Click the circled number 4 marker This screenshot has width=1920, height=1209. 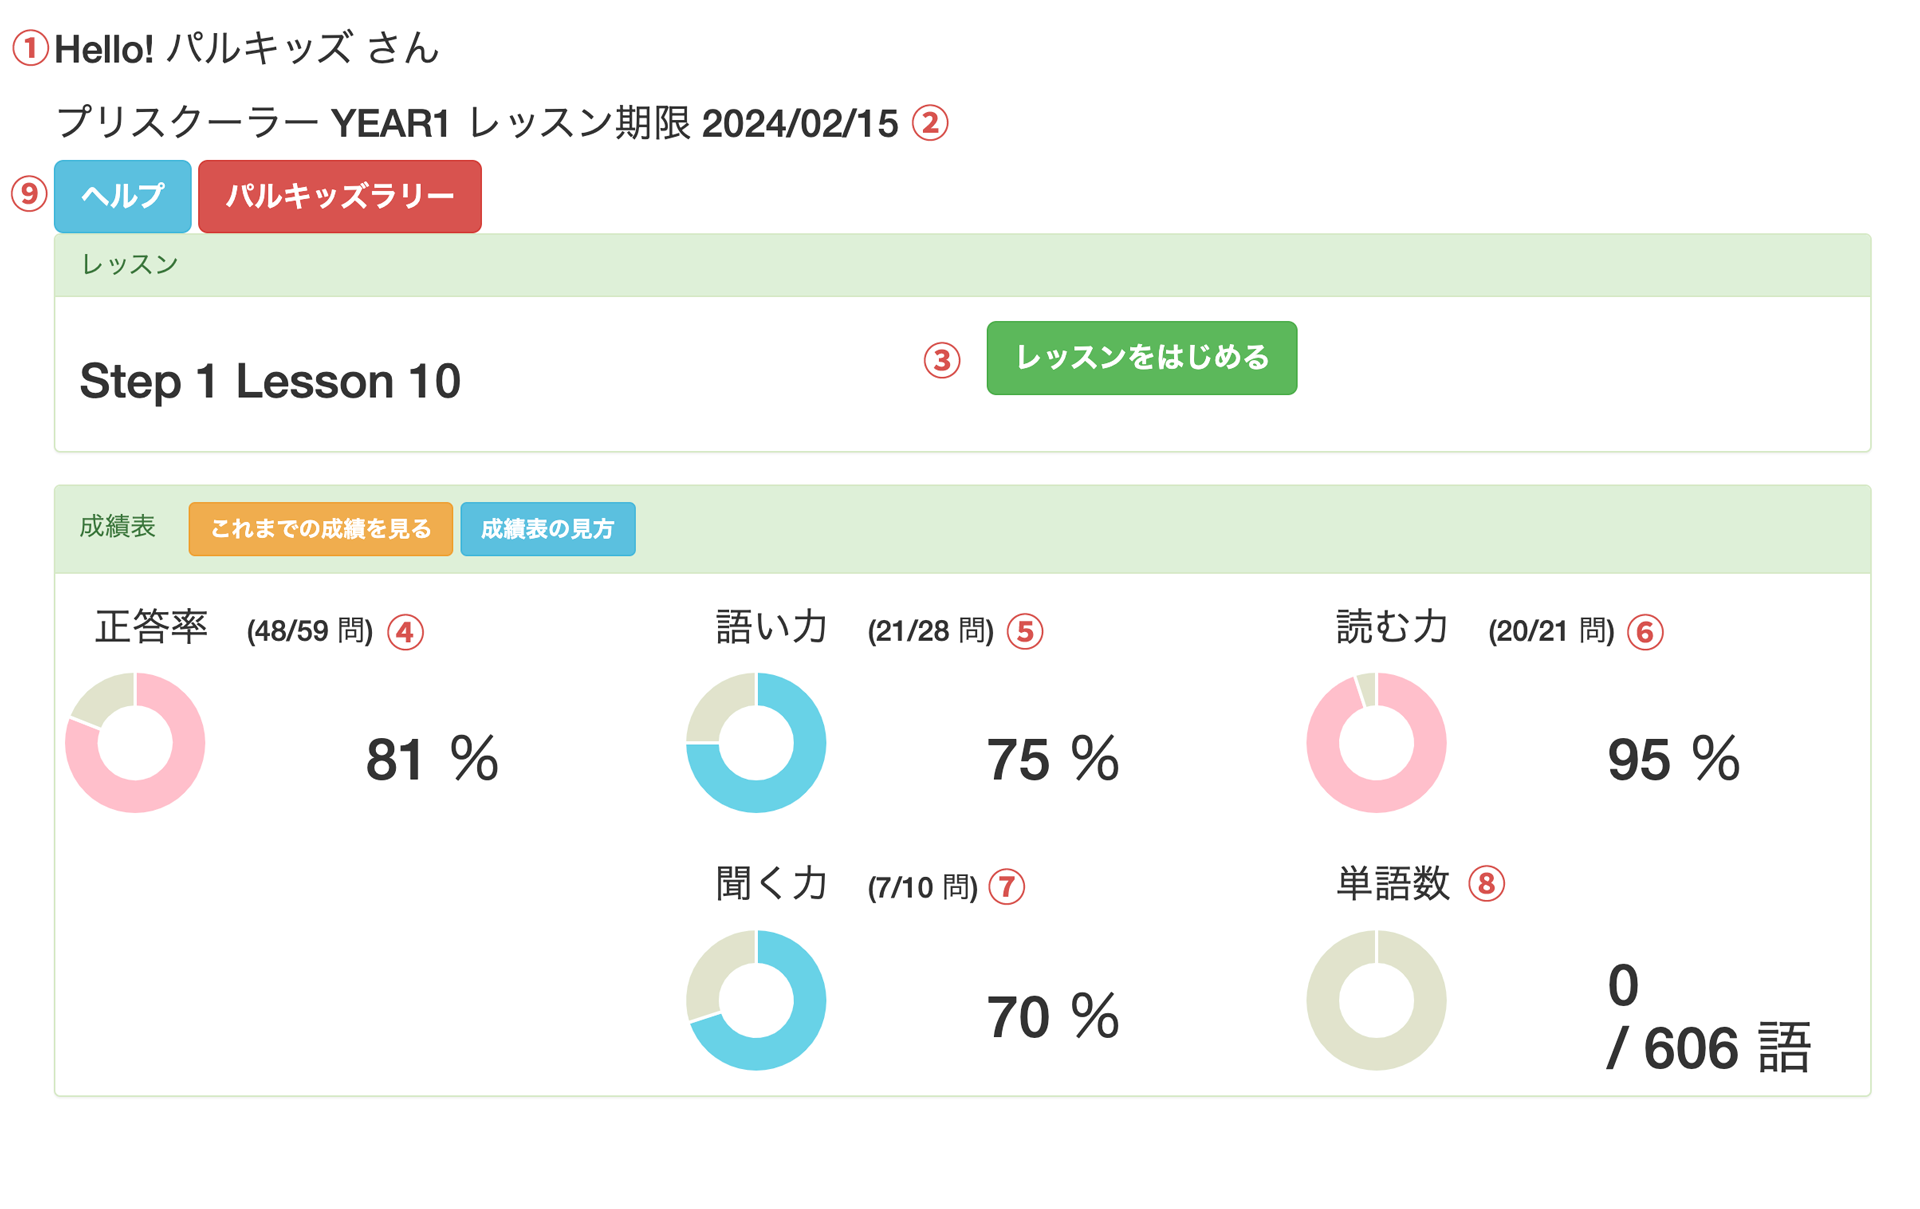pos(405,632)
